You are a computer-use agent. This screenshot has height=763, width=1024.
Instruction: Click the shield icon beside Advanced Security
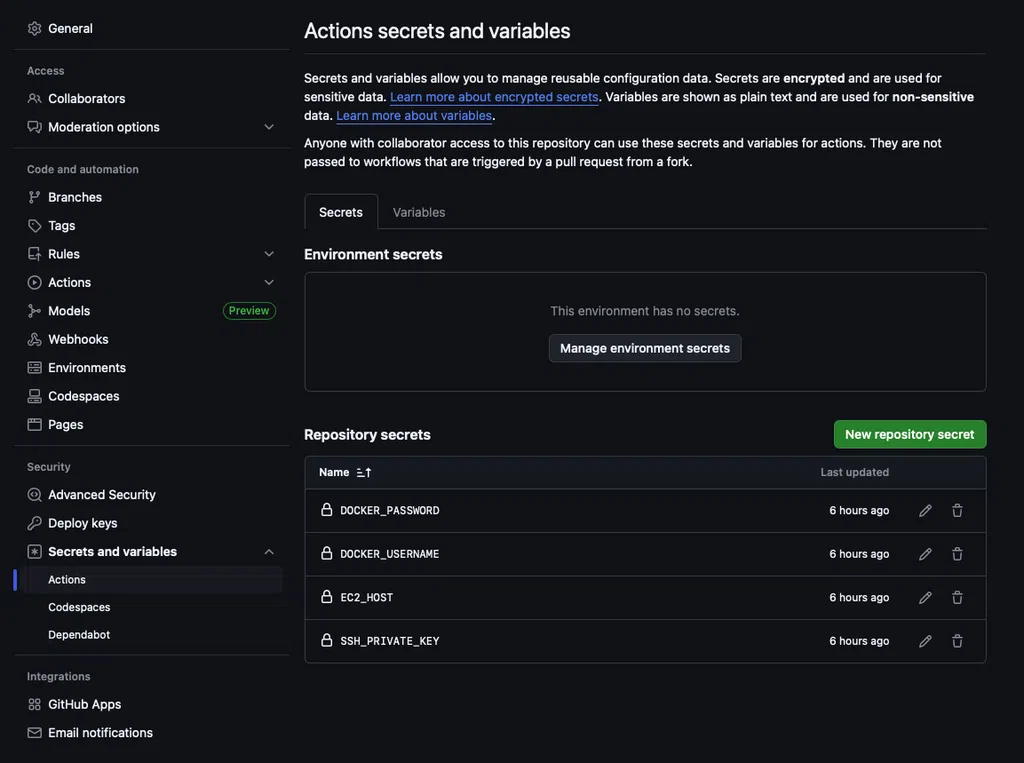35,495
